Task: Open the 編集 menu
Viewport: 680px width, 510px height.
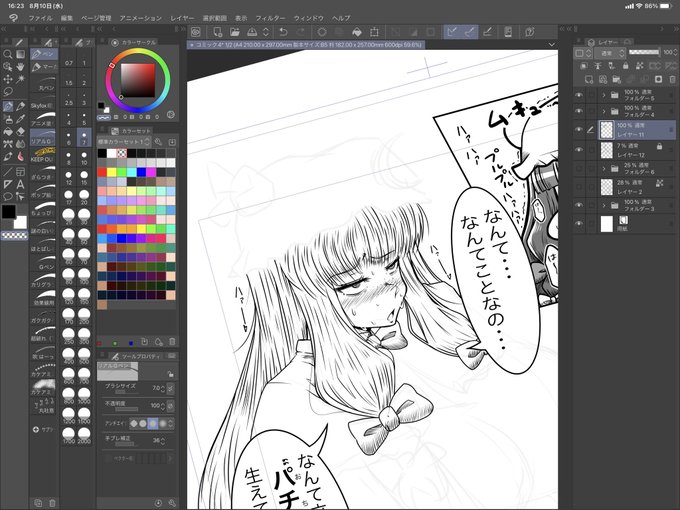Action: click(67, 18)
